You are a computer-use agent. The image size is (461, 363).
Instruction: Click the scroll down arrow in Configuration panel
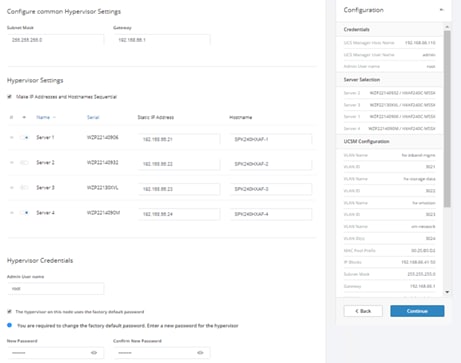447,292
